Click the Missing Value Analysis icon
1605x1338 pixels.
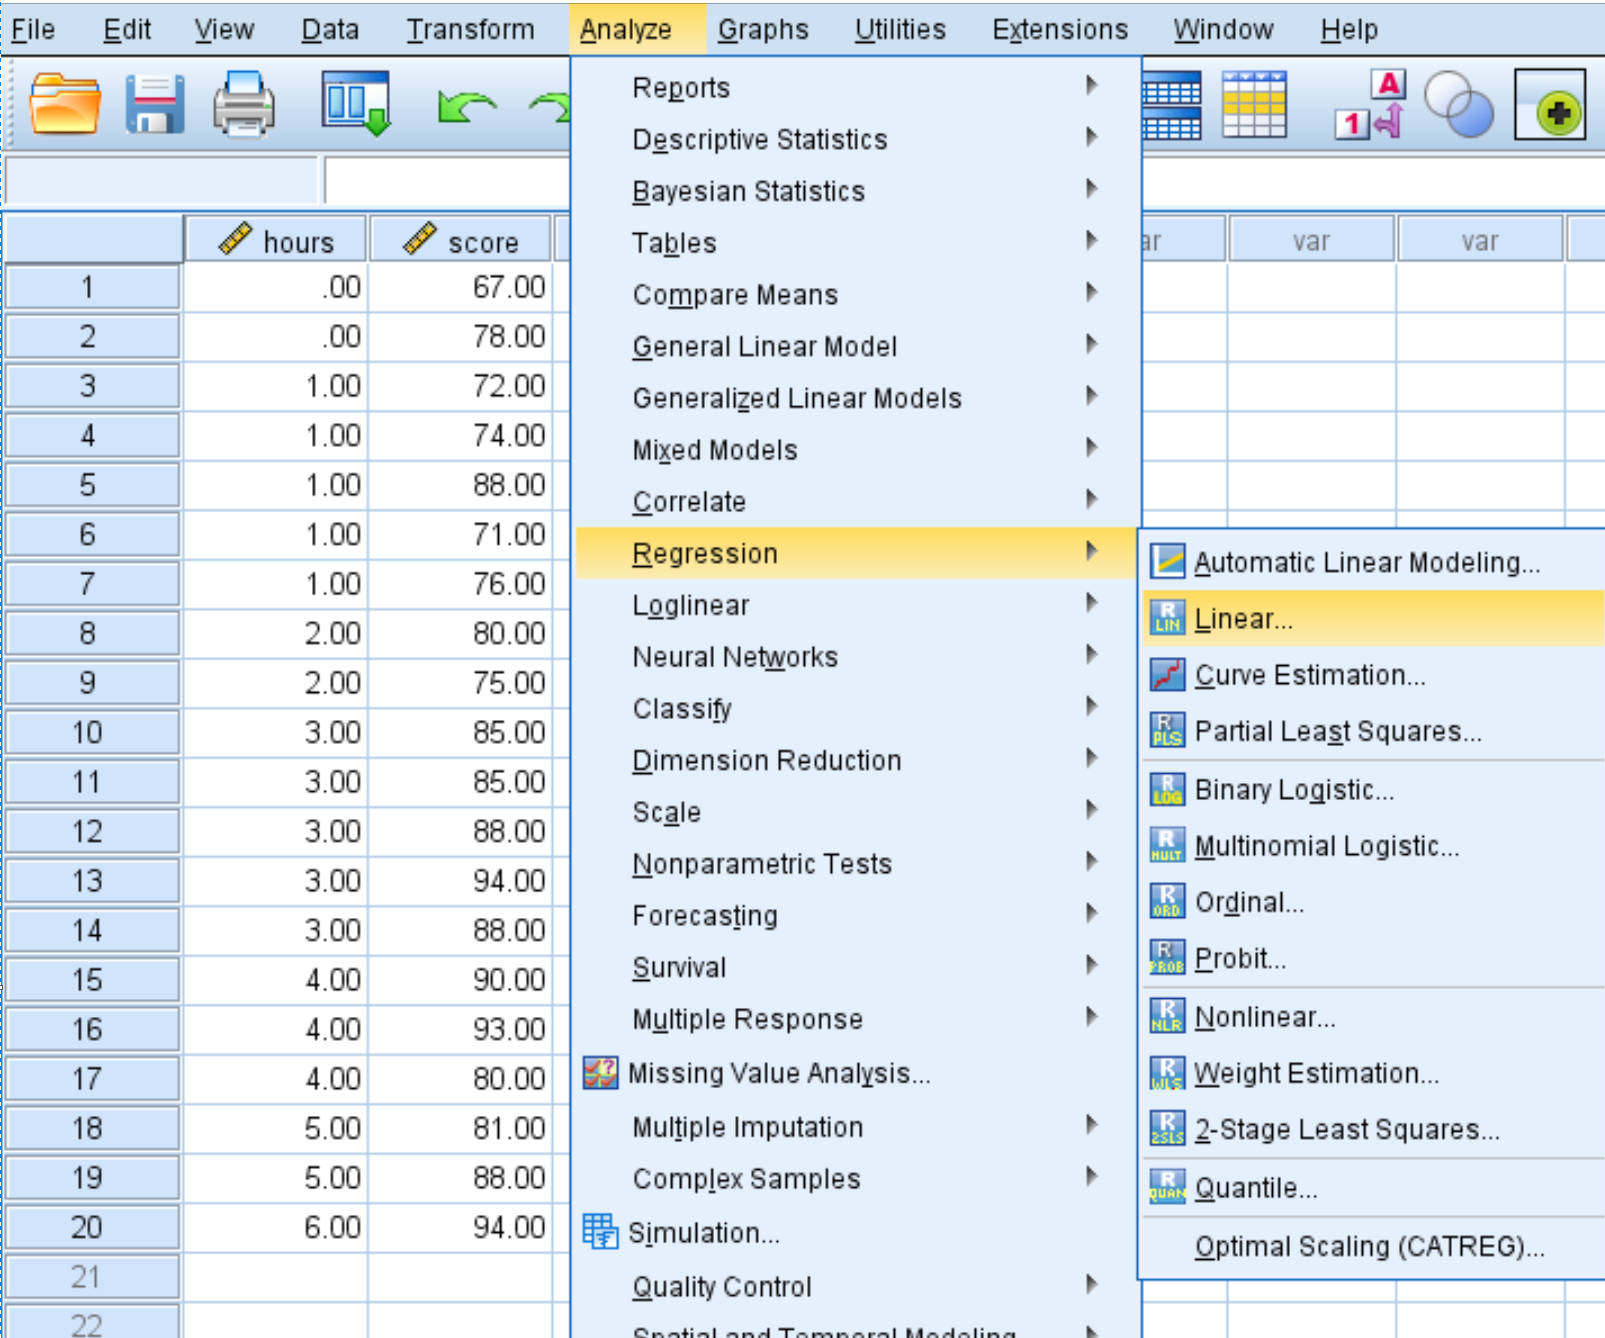[x=601, y=1073]
